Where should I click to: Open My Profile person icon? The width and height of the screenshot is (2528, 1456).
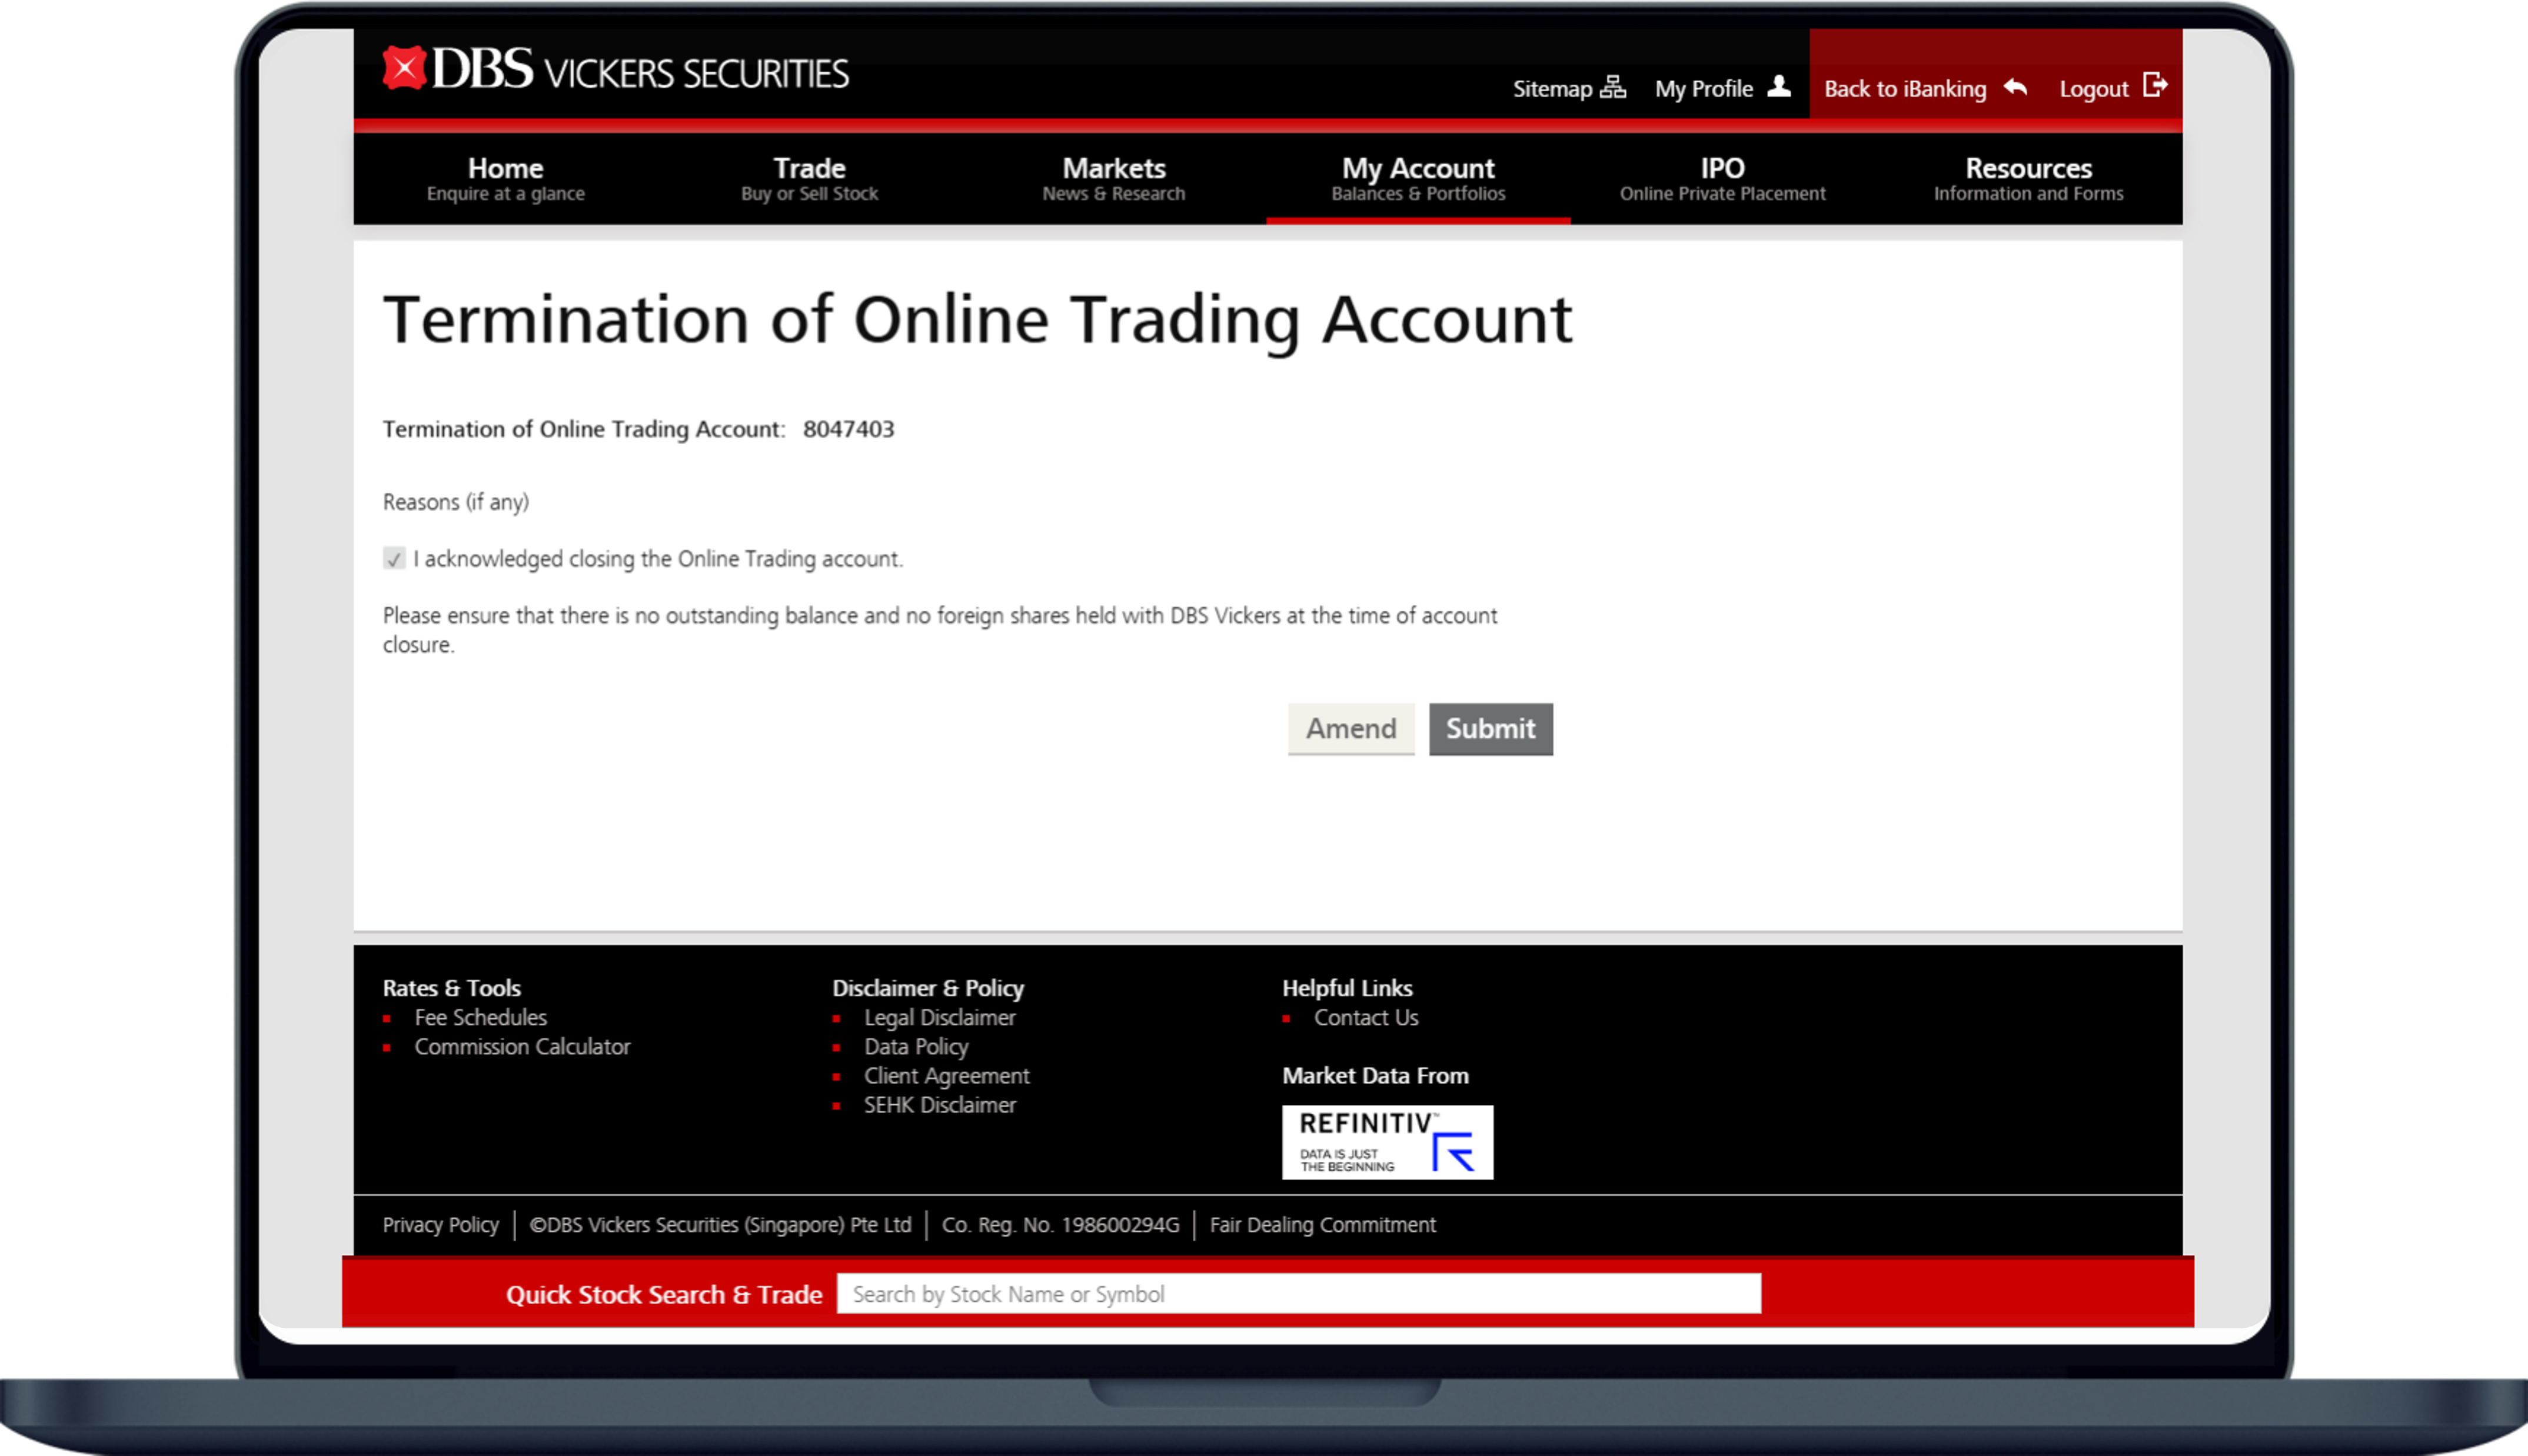(x=1779, y=86)
